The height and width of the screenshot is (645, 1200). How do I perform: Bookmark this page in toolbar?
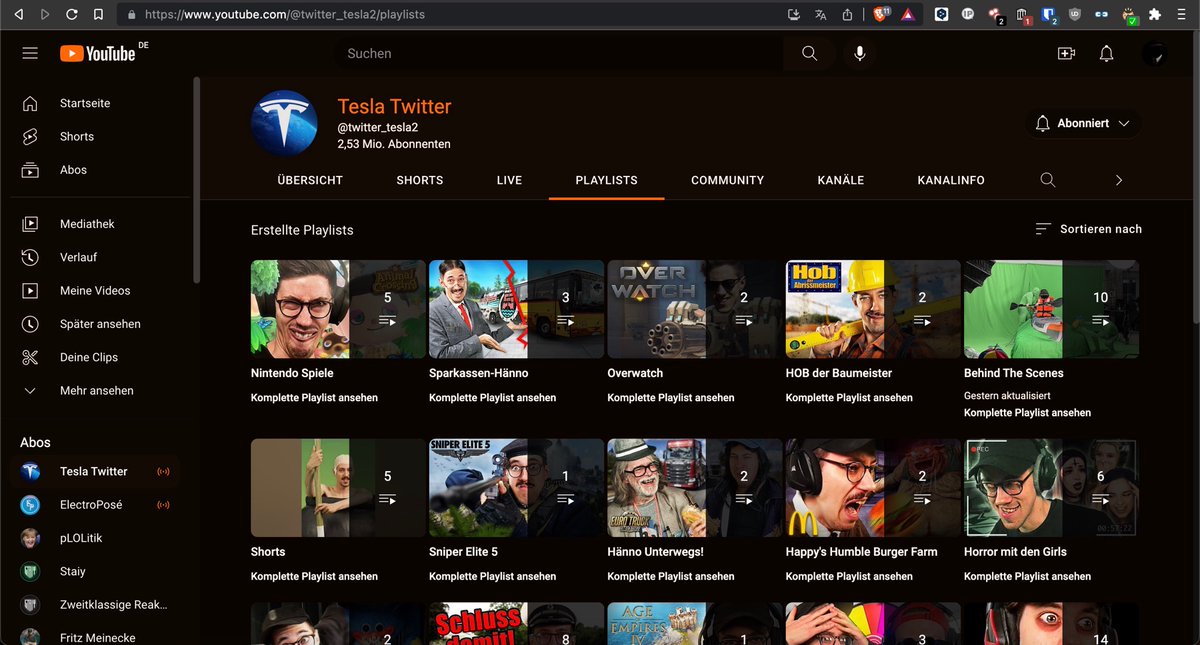tap(98, 15)
